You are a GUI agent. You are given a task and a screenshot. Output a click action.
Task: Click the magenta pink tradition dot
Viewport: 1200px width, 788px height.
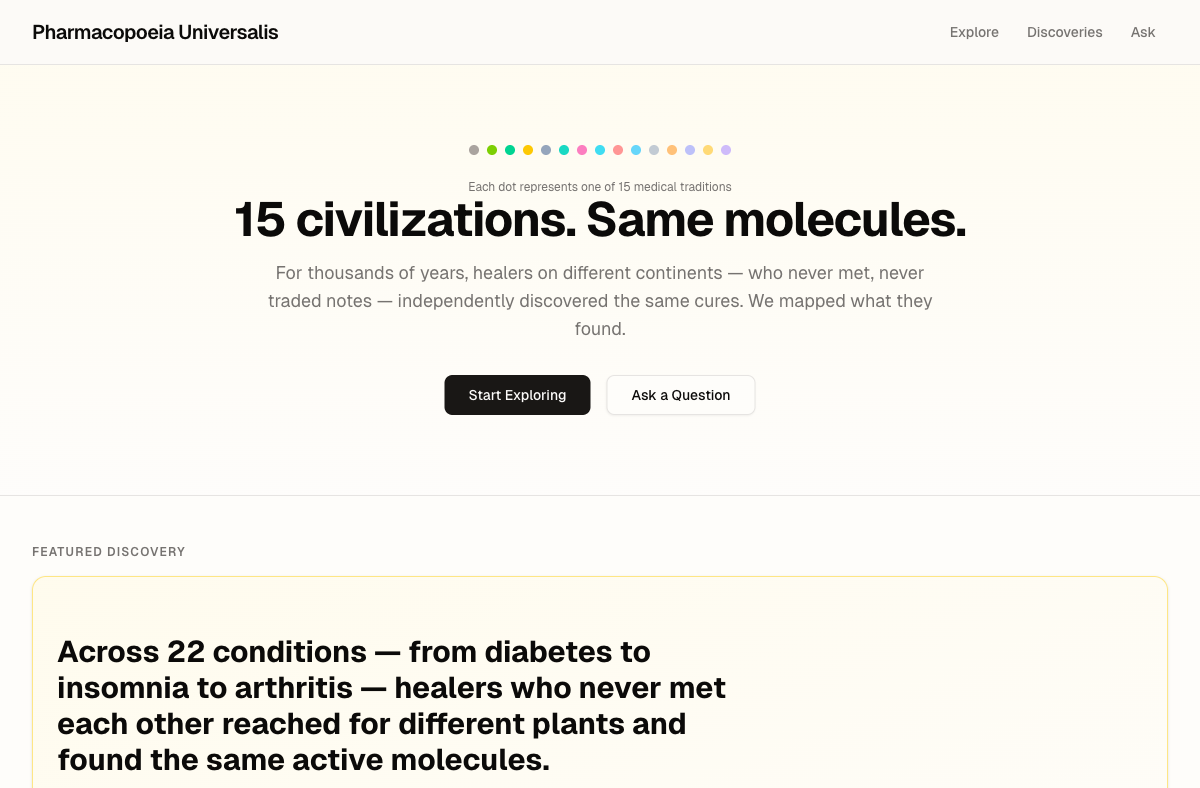pyautogui.click(x=581, y=150)
